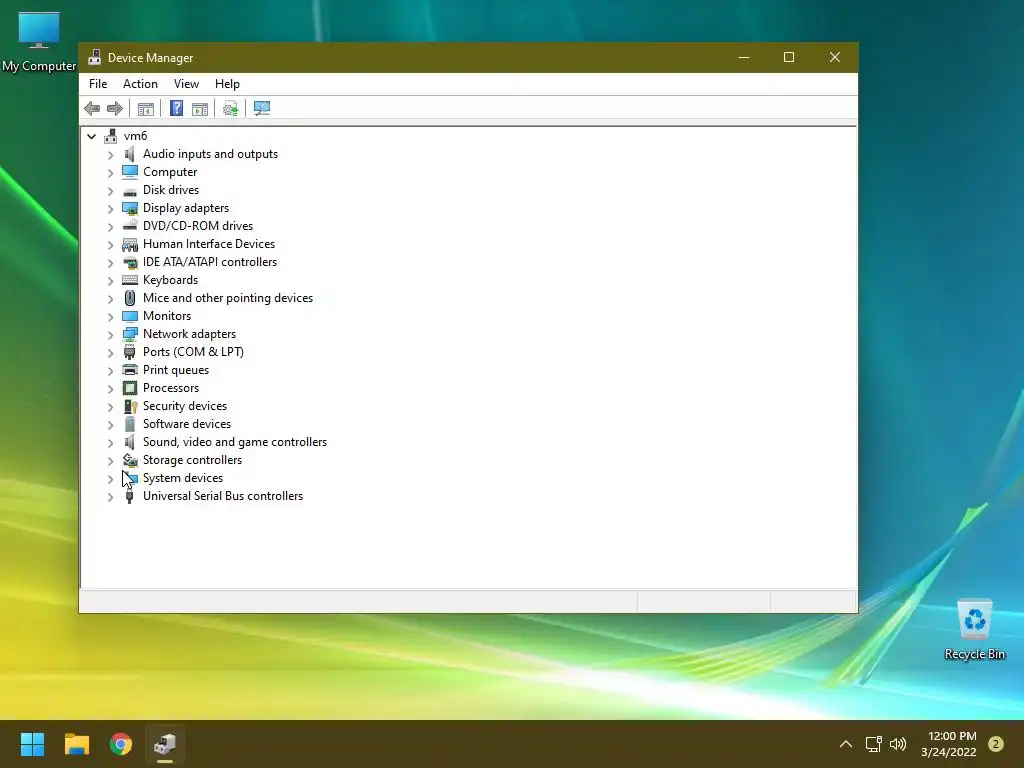Image resolution: width=1024 pixels, height=768 pixels.
Task: Select the Monitors tree label
Action: (167, 316)
